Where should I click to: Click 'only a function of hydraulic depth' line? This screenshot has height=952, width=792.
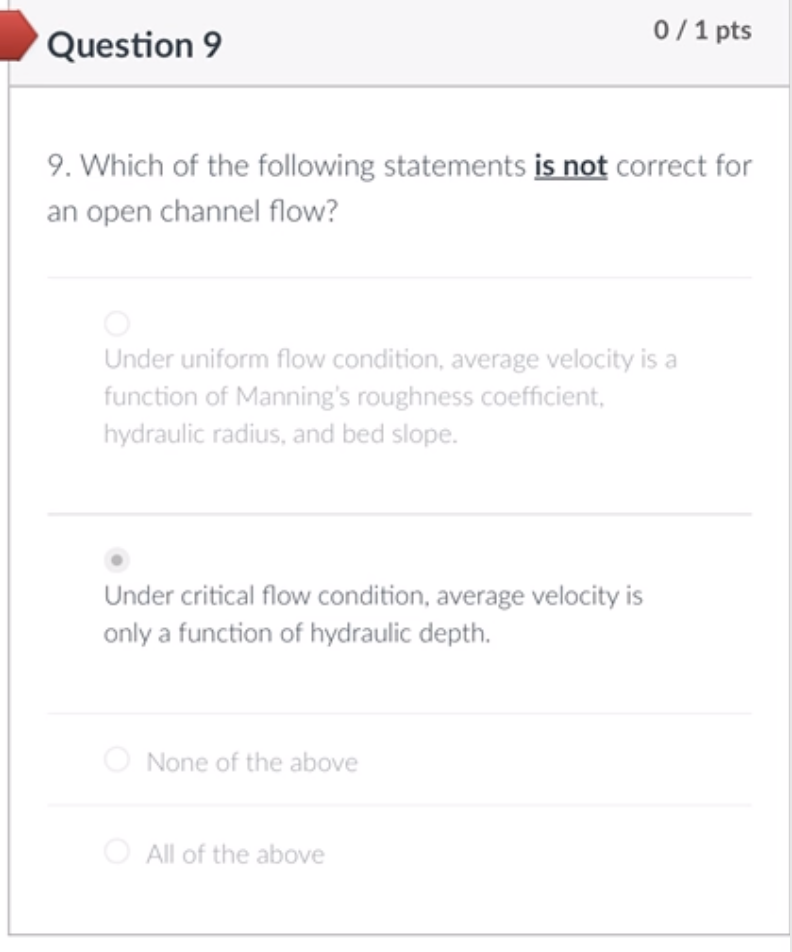point(297,634)
